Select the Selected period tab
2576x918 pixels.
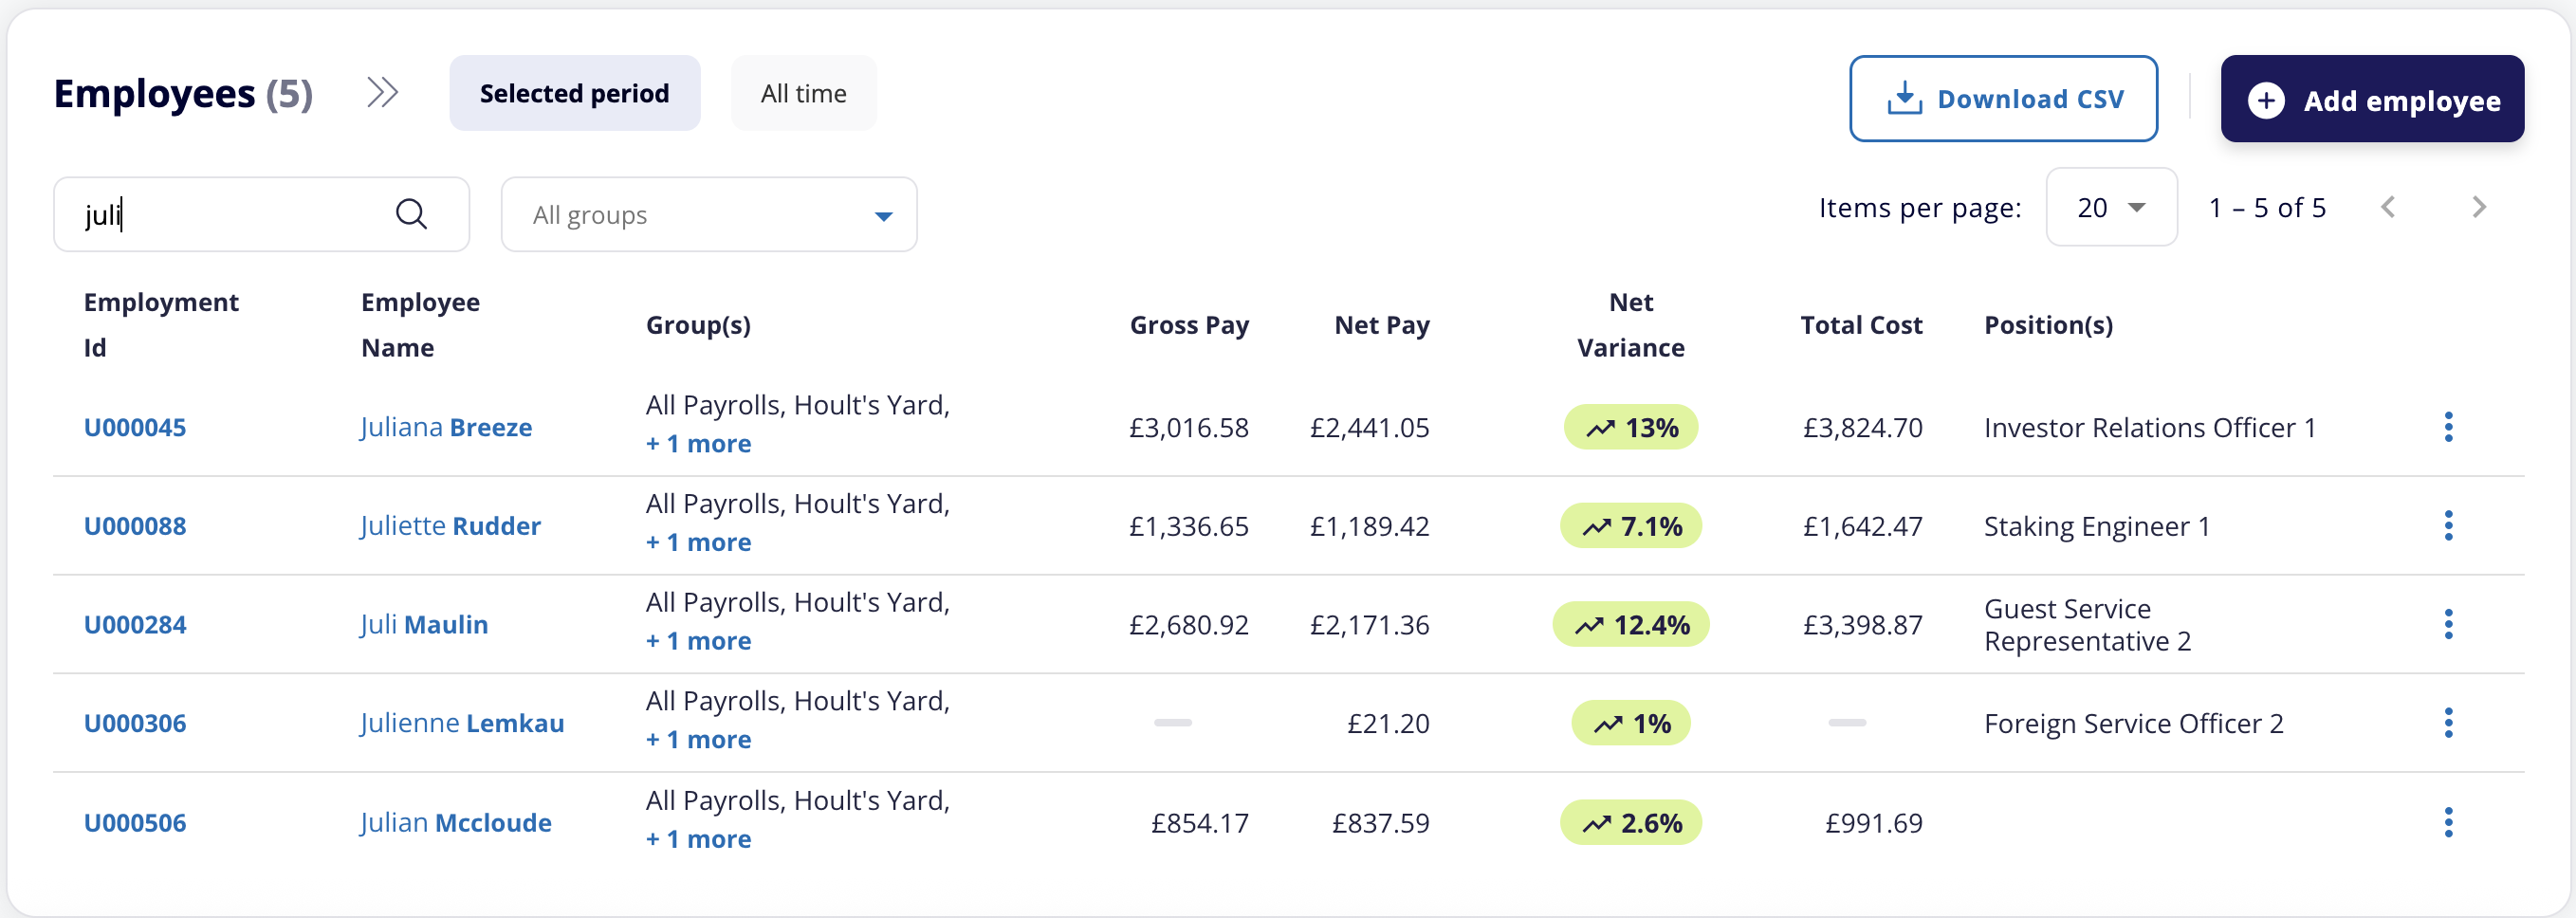pos(574,93)
